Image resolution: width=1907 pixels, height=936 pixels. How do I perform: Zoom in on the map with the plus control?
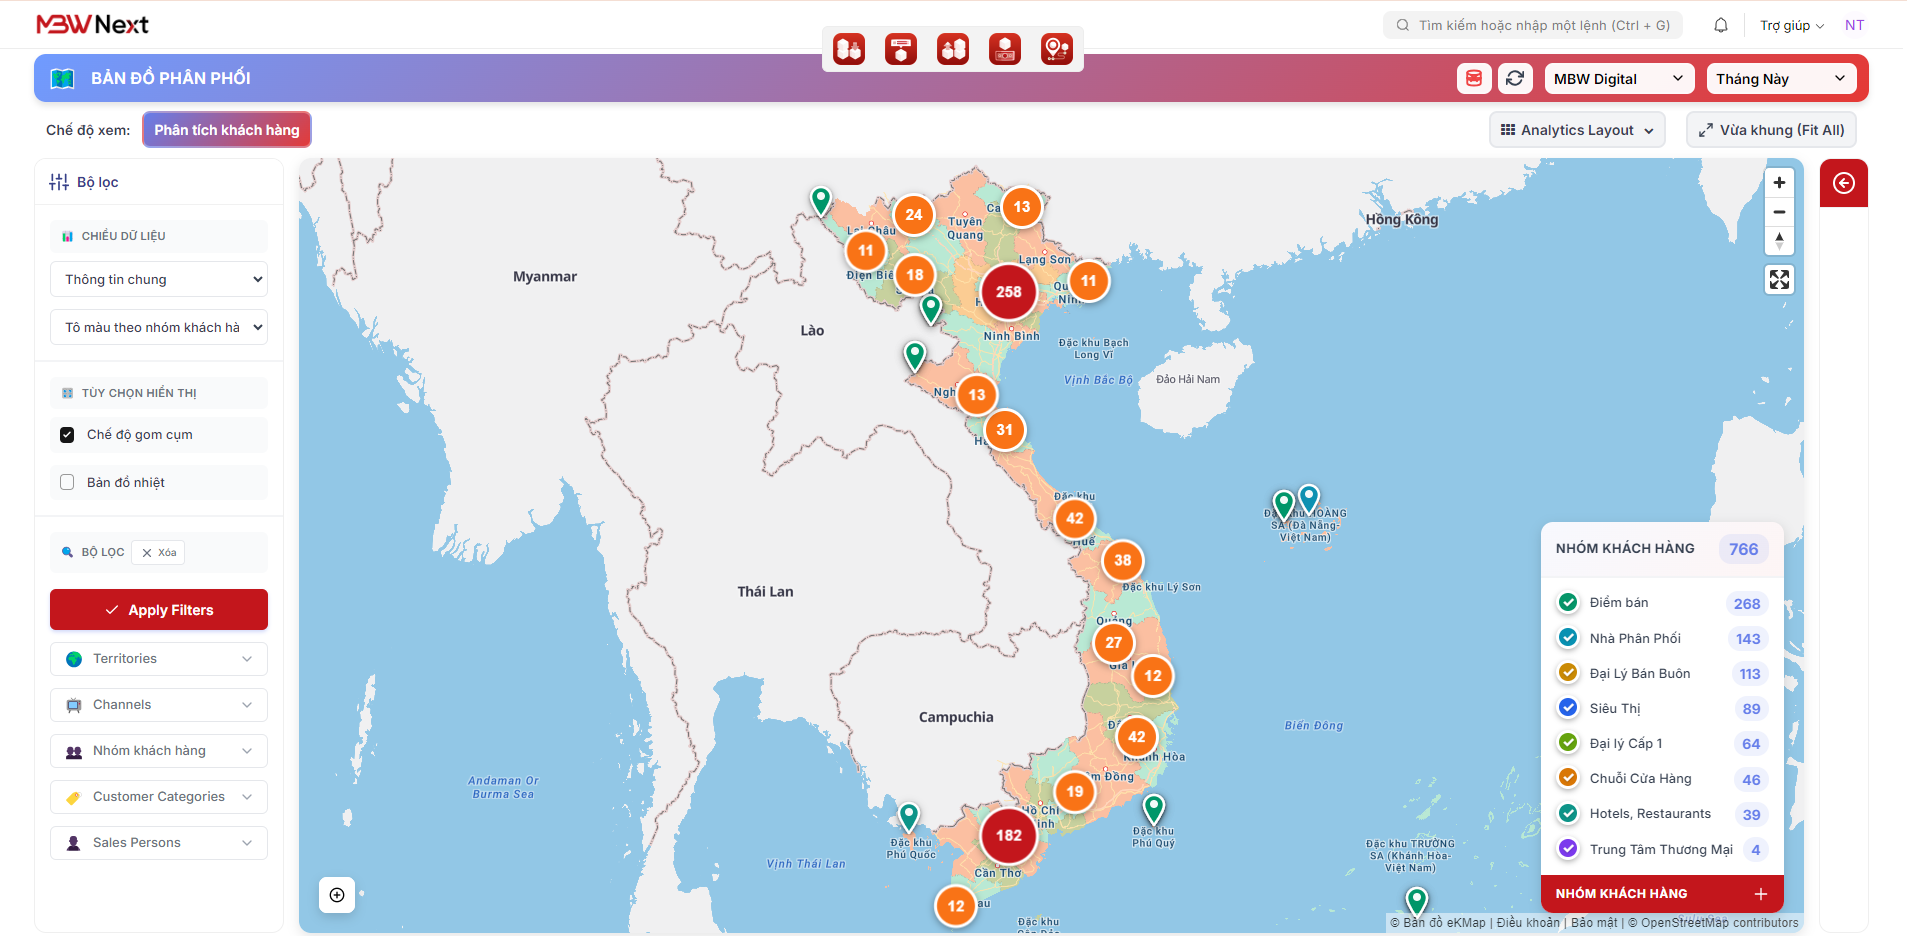[1779, 182]
